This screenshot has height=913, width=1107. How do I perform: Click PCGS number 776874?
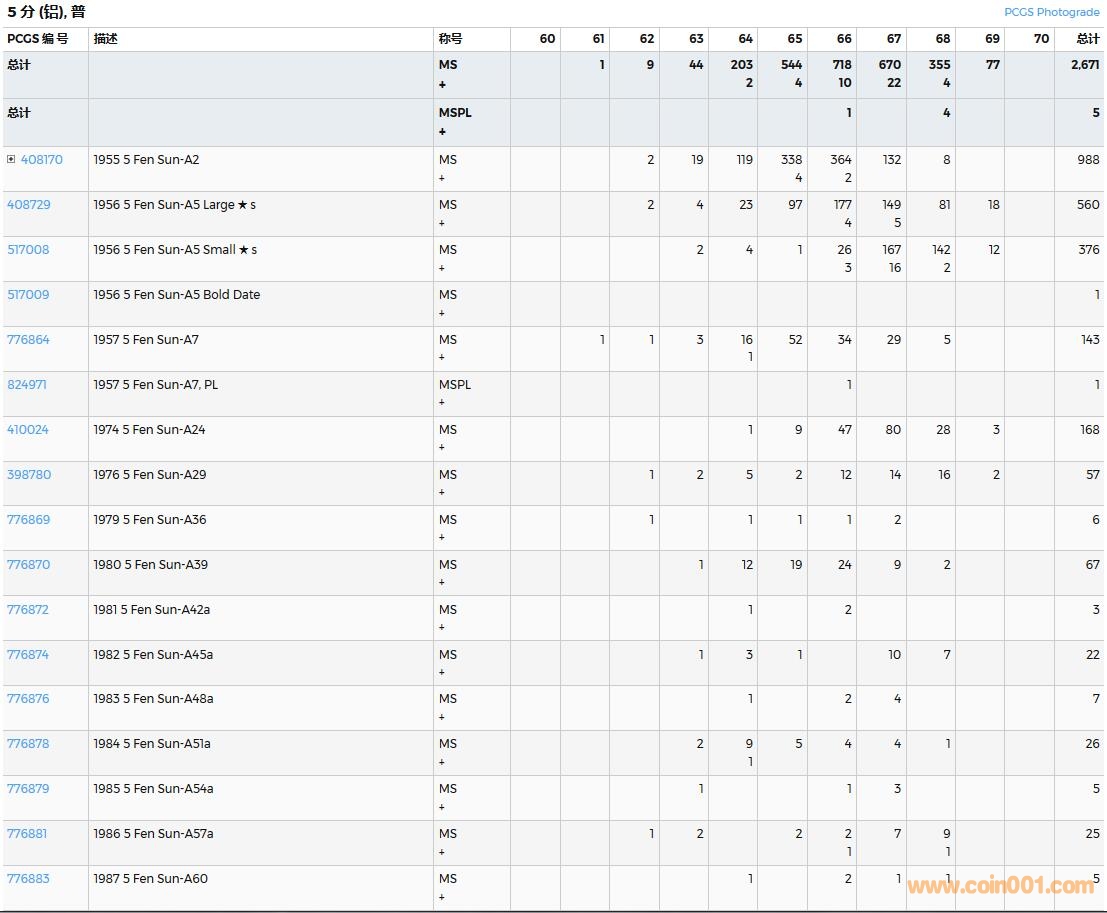tap(28, 655)
